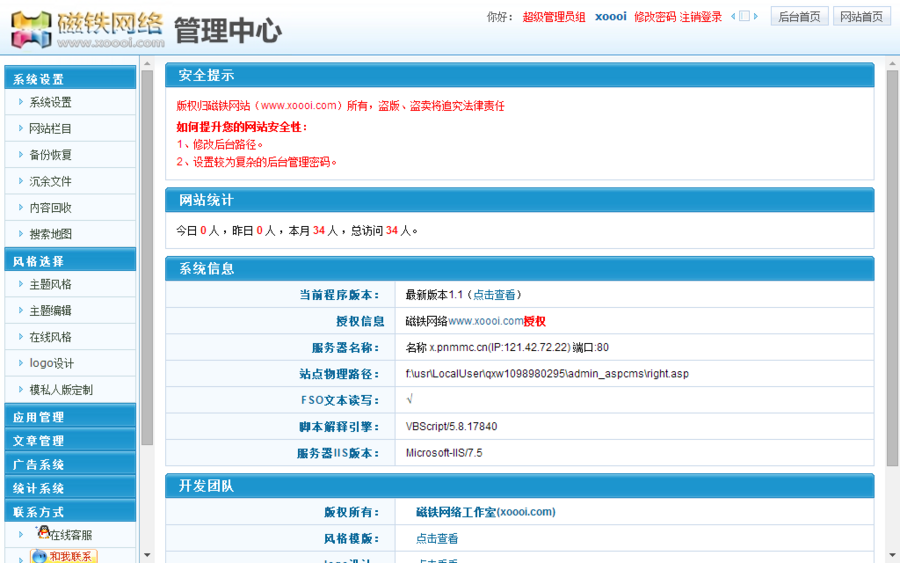Click the 修改密码 link
The height and width of the screenshot is (563, 900).
point(655,17)
